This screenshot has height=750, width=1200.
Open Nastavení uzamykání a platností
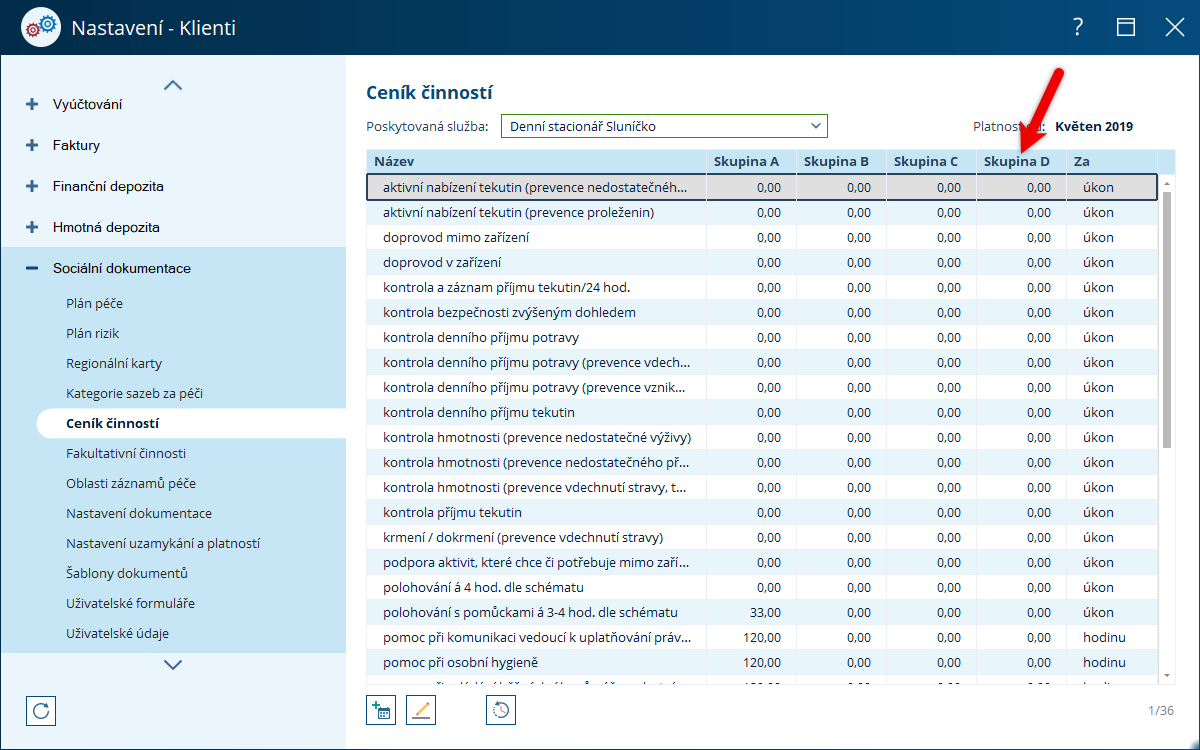(x=163, y=543)
